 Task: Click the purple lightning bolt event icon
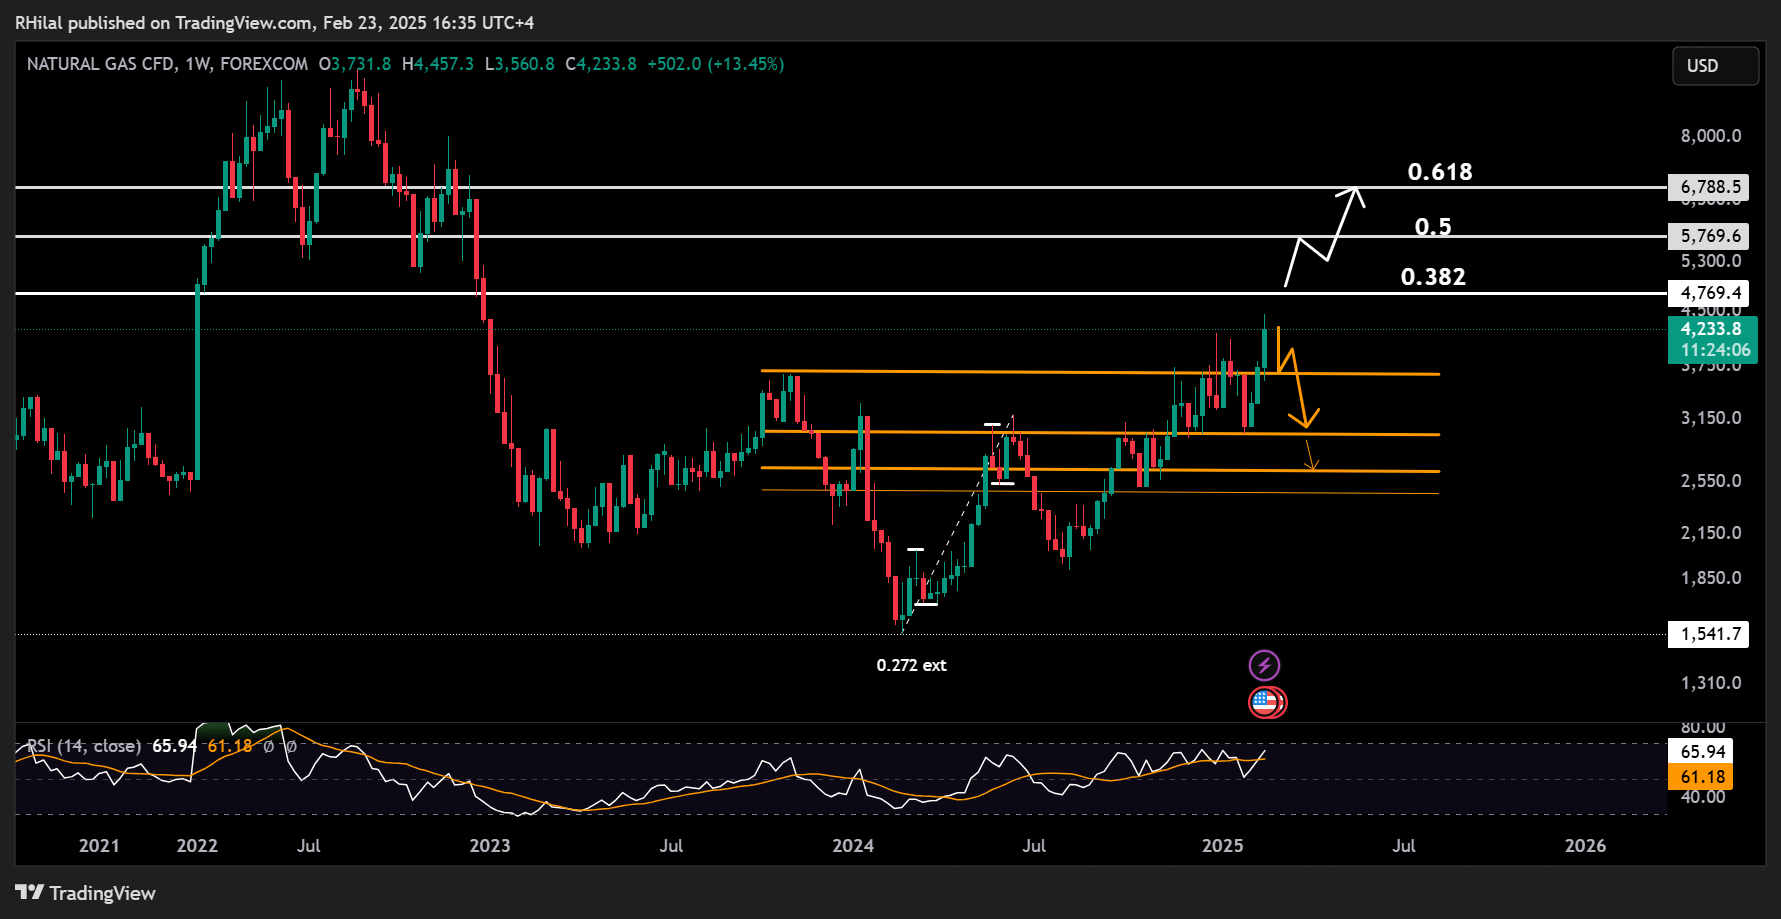tap(1264, 665)
